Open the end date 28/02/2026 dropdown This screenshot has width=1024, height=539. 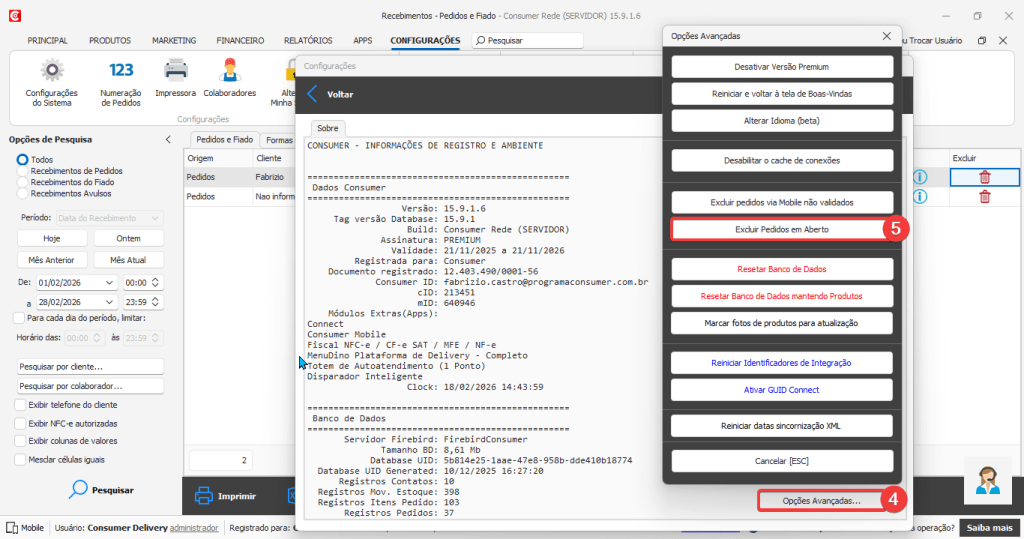(x=109, y=302)
